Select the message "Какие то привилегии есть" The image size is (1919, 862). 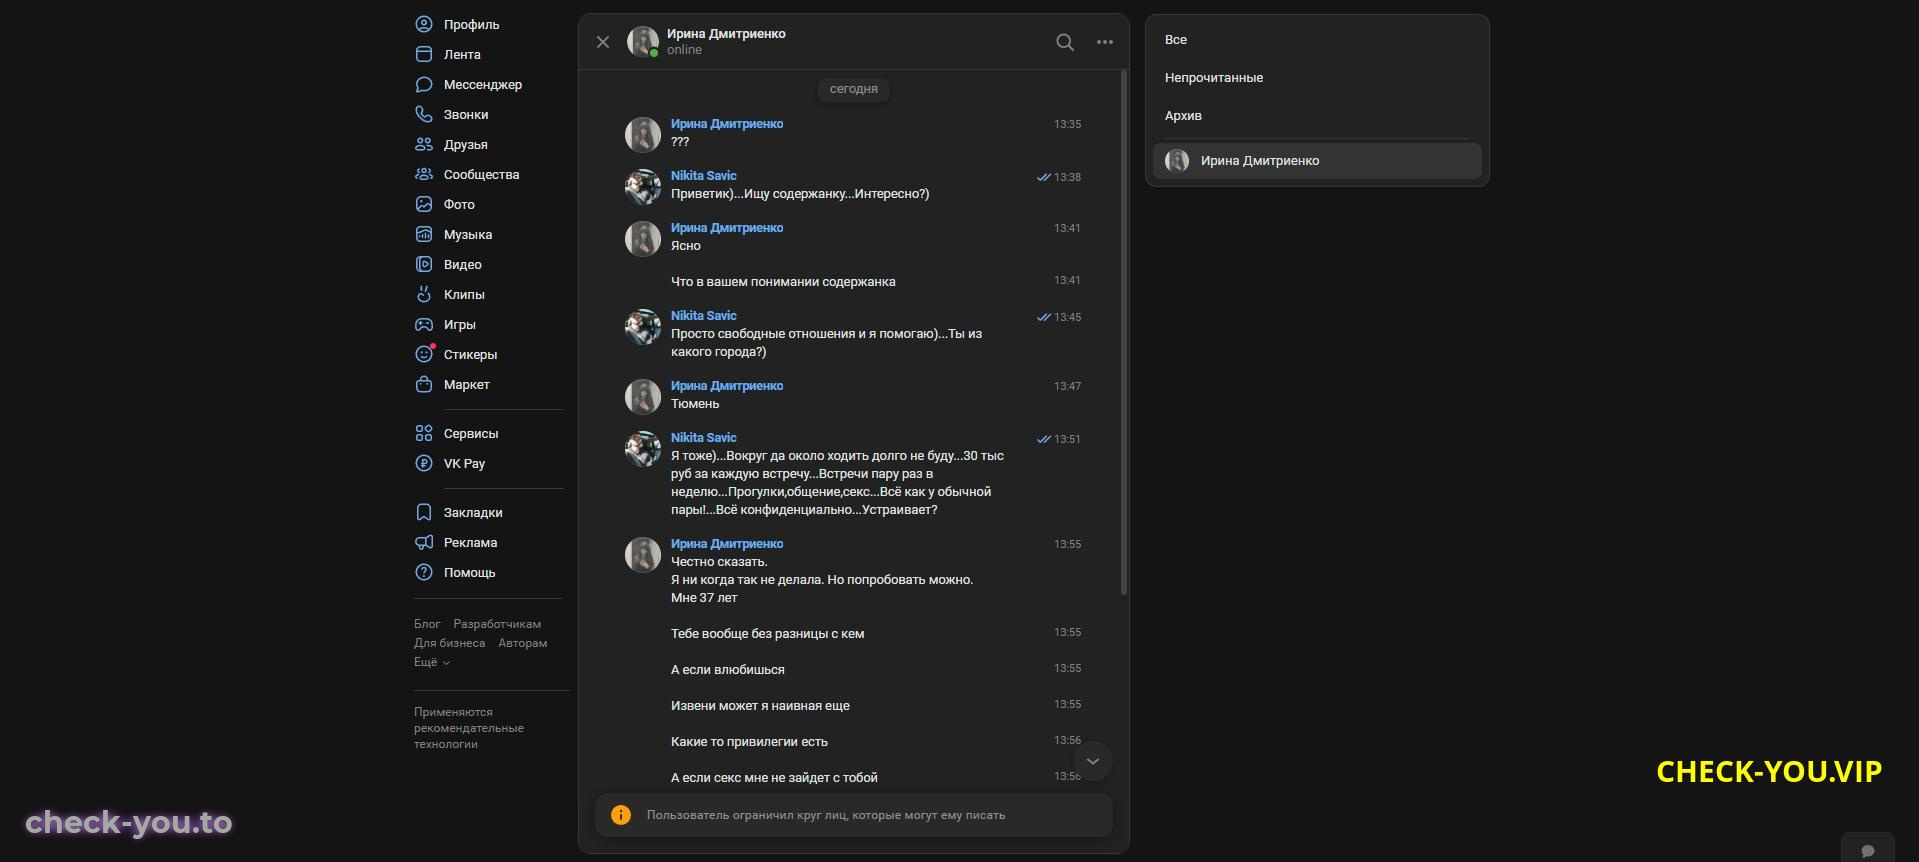tap(749, 742)
